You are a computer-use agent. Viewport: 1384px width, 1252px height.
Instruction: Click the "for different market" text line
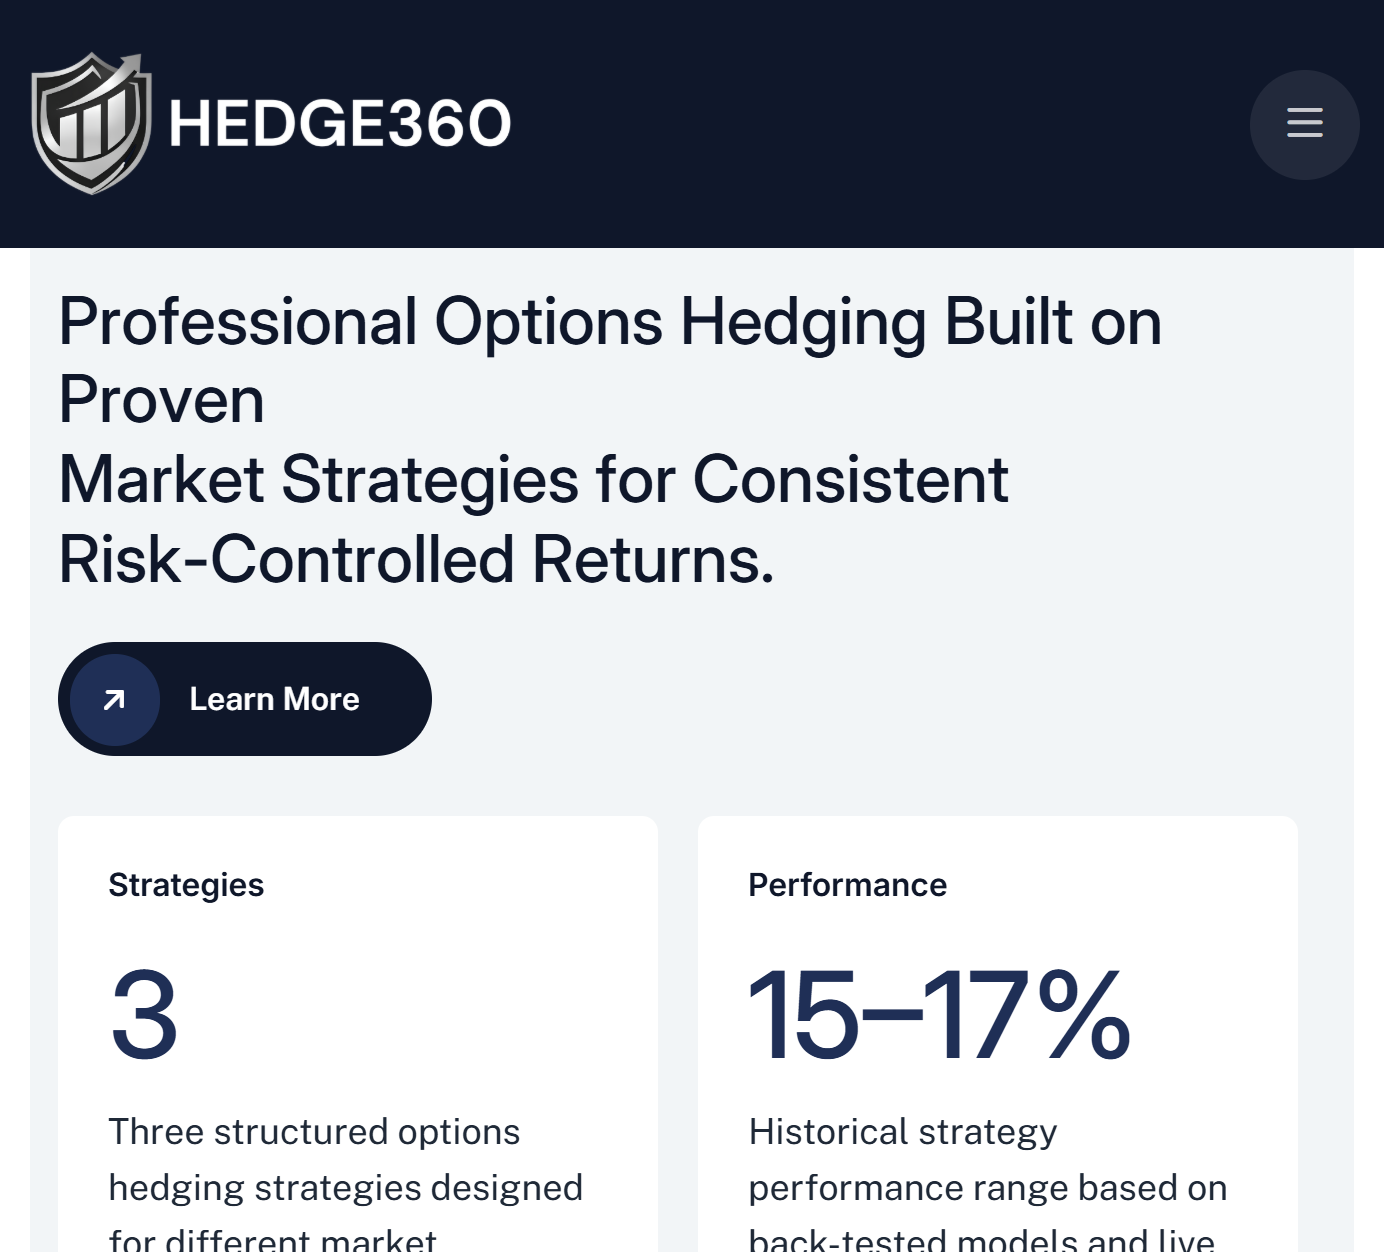click(x=272, y=1240)
